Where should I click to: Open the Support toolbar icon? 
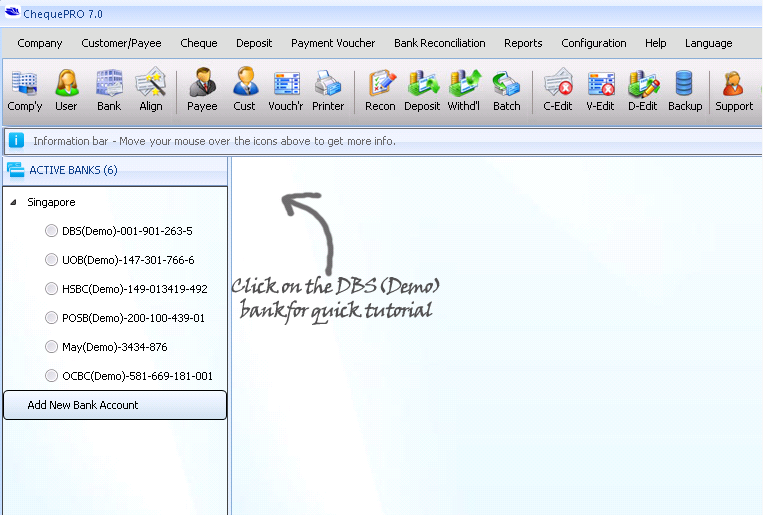[734, 90]
